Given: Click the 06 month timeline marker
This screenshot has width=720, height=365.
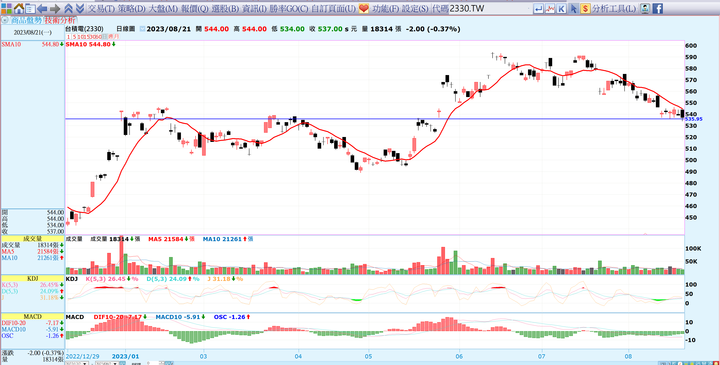Looking at the screenshot, I should pyautogui.click(x=459, y=356).
